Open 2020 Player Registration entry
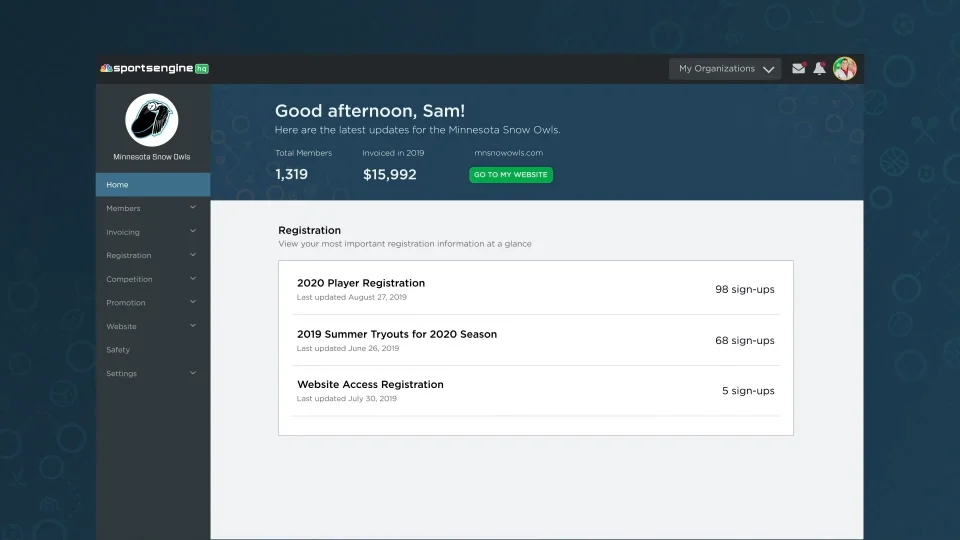The image size is (960, 540). click(361, 284)
